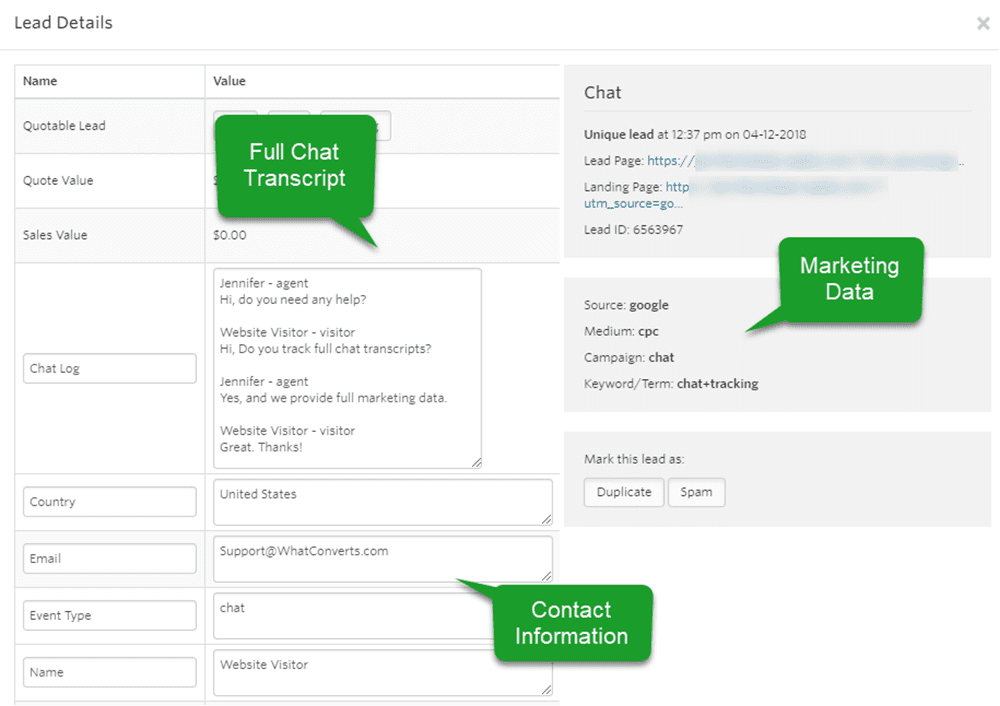Click the Email name field
This screenshot has height=706, width=1000.
point(110,558)
